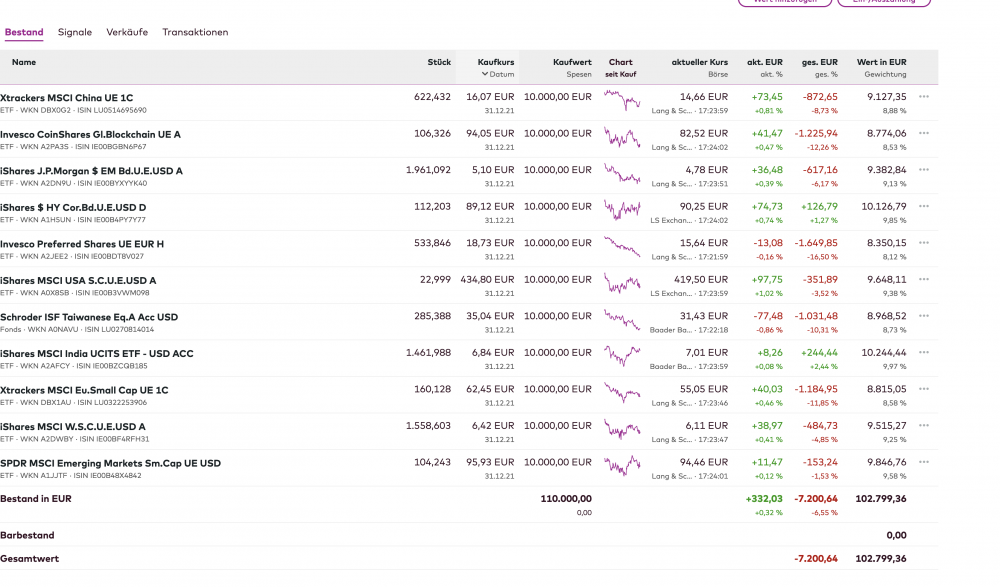
Task: Show more actions for iShares MSCI India ETF
Action: coord(923,353)
